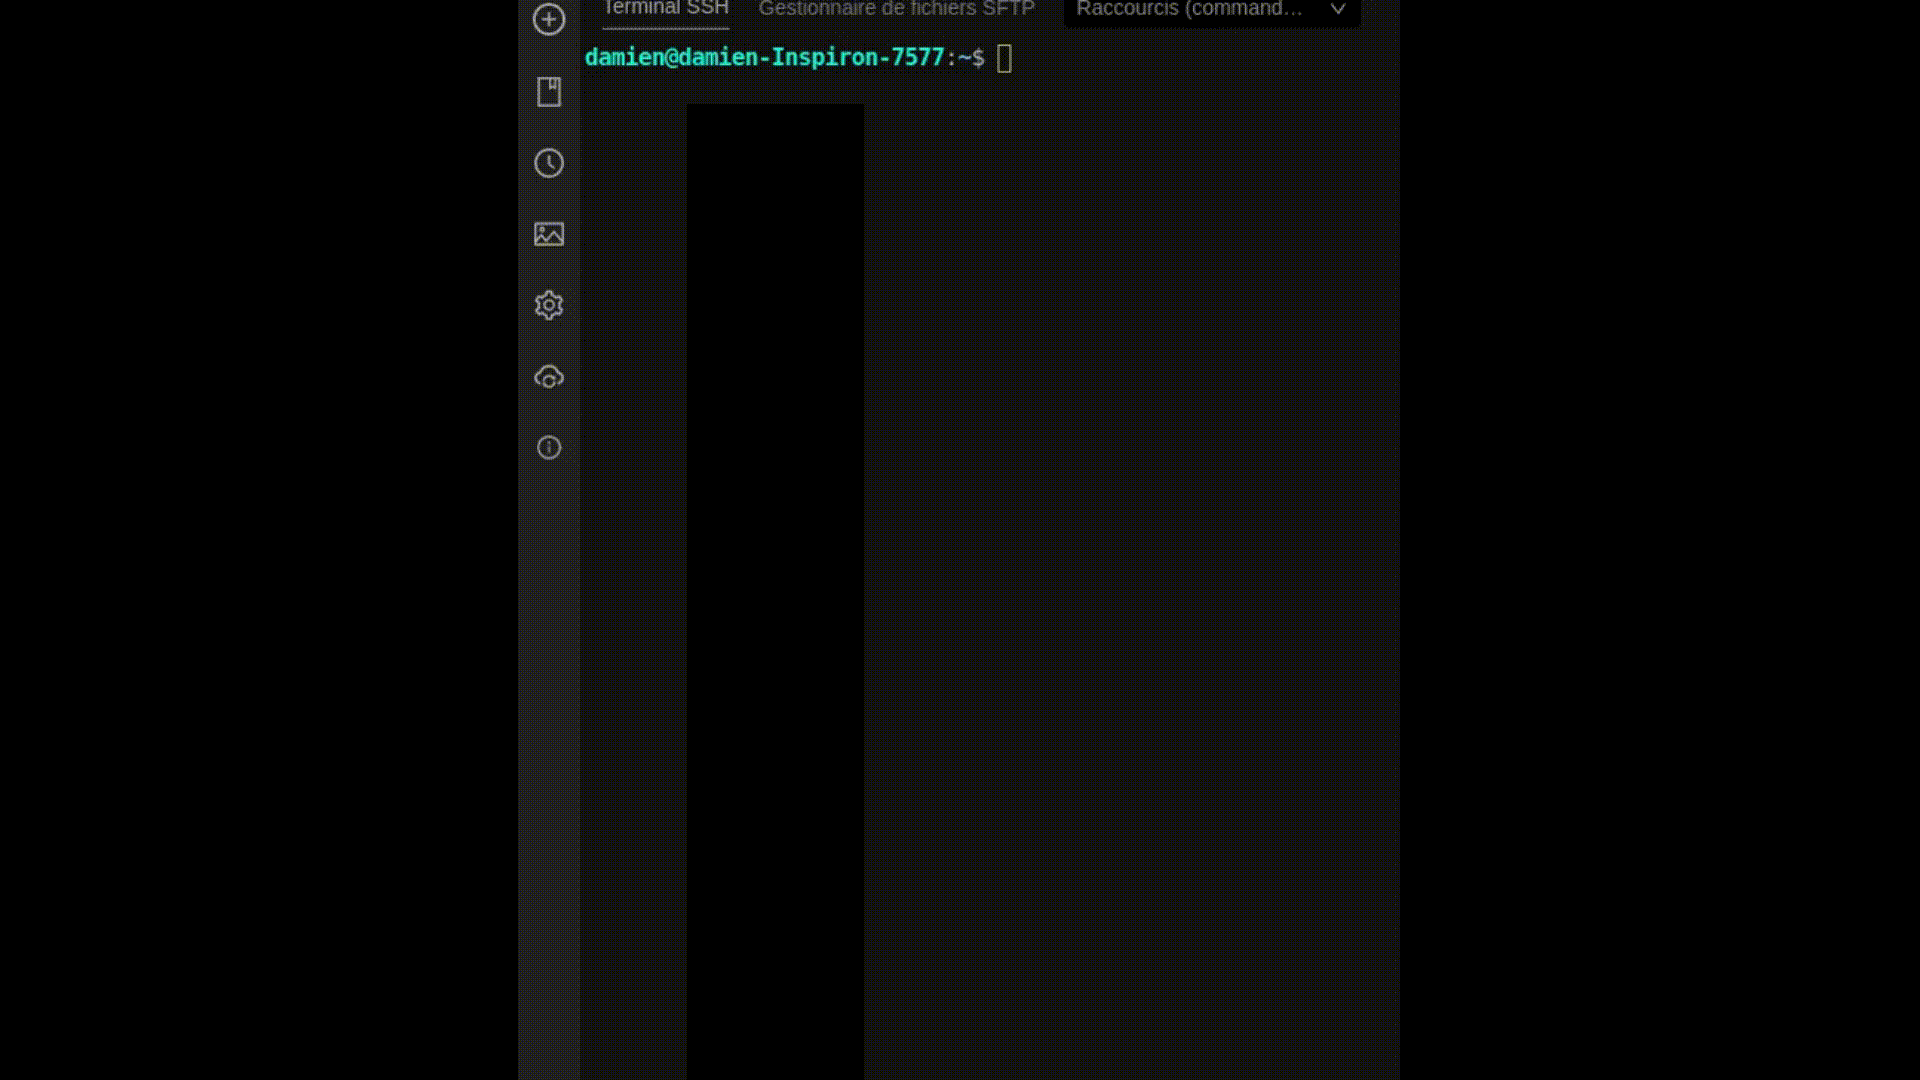The width and height of the screenshot is (1920, 1080).
Task: Click empty sidebar space below info icon
Action: tap(548, 760)
